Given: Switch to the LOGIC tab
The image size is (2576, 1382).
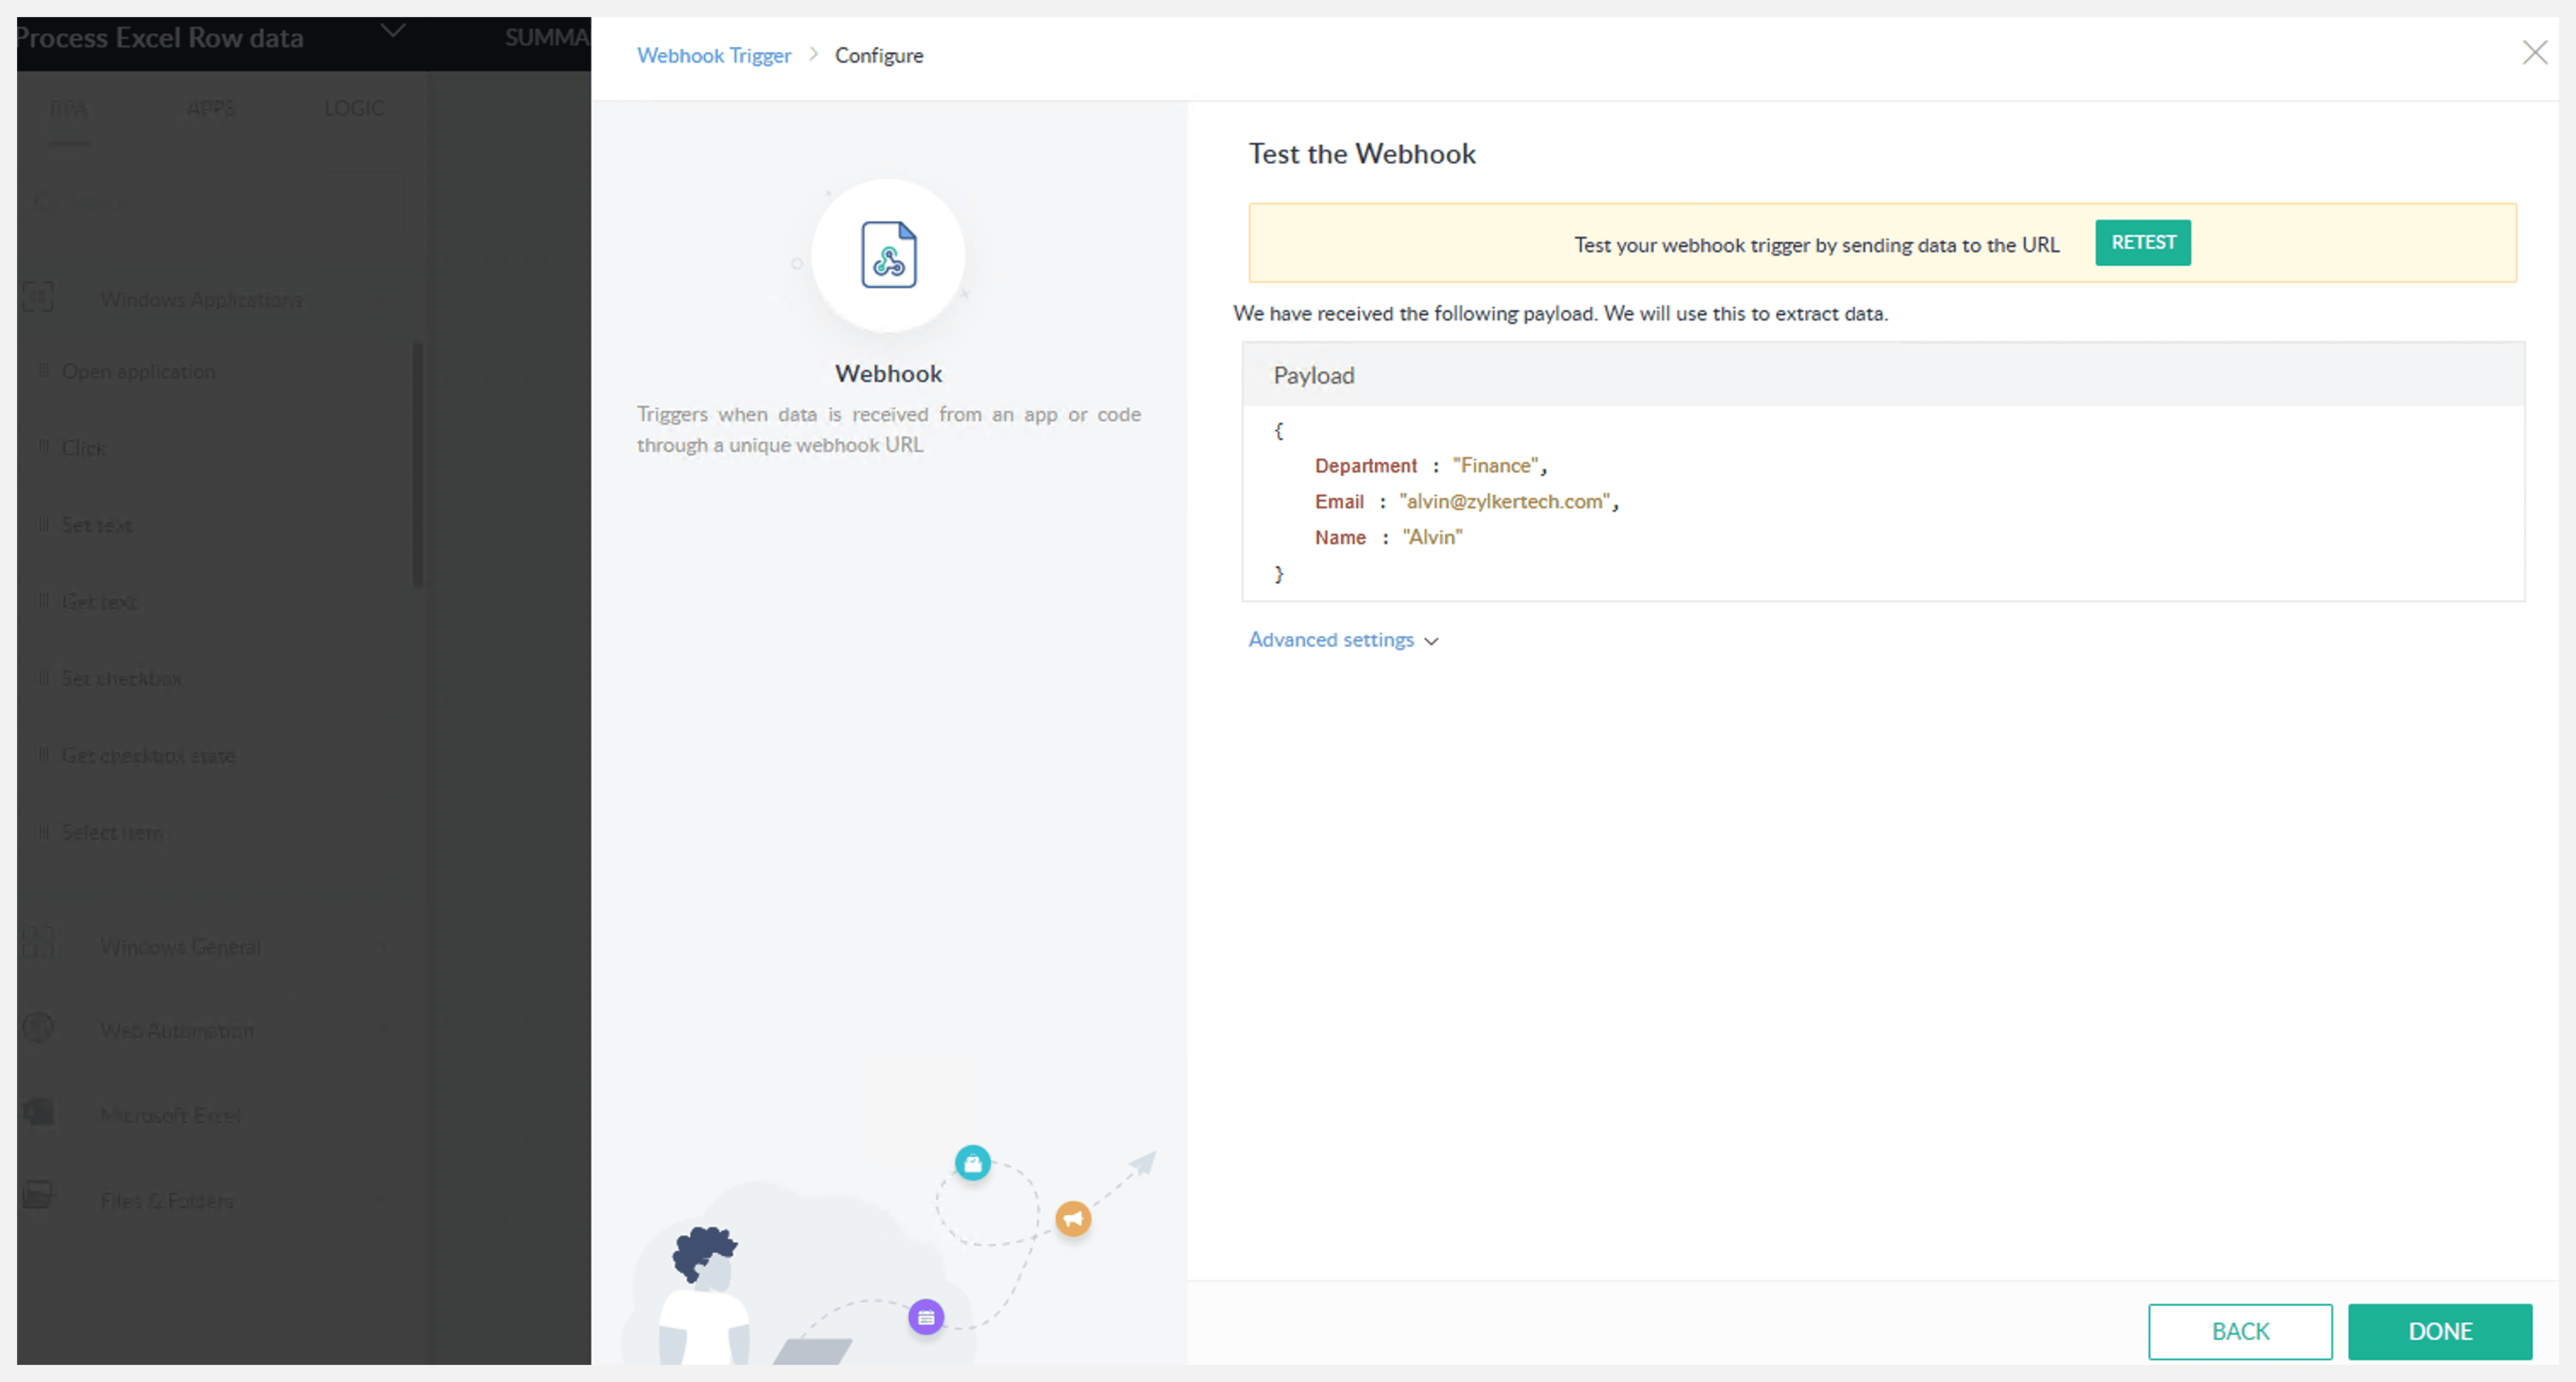Looking at the screenshot, I should tap(353, 108).
